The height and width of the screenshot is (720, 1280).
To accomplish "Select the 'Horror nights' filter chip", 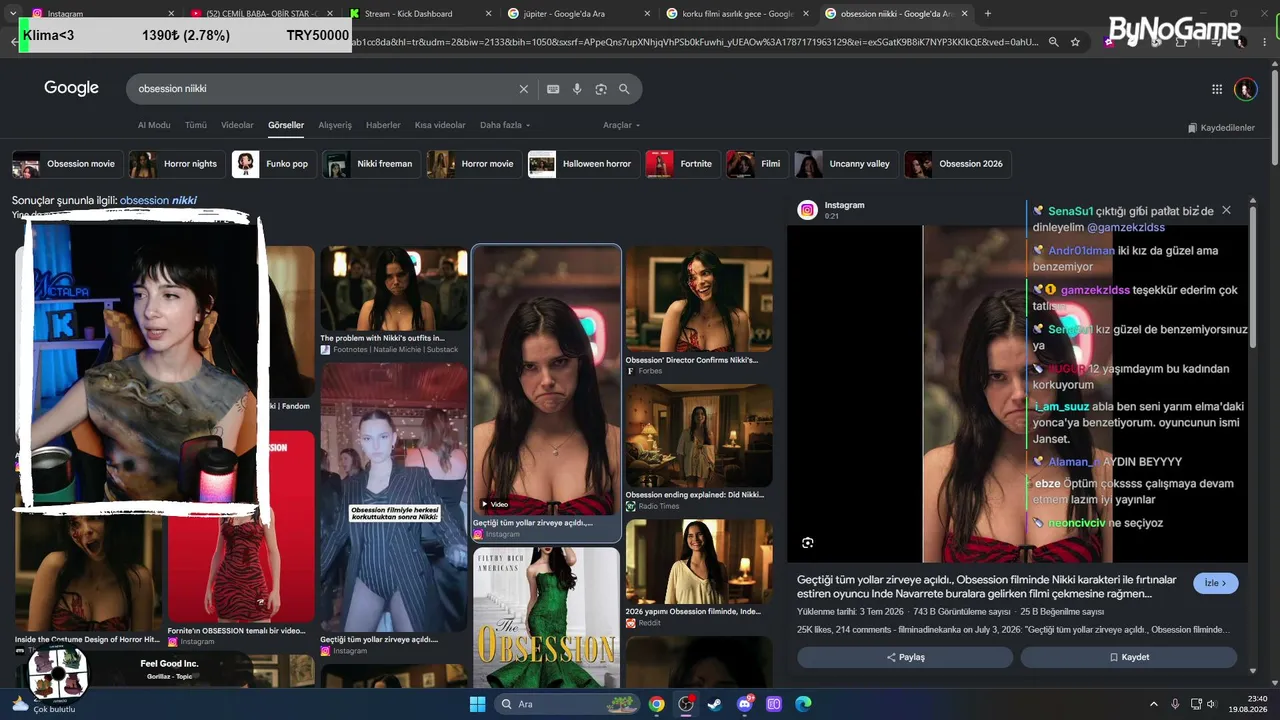I will (x=176, y=164).
